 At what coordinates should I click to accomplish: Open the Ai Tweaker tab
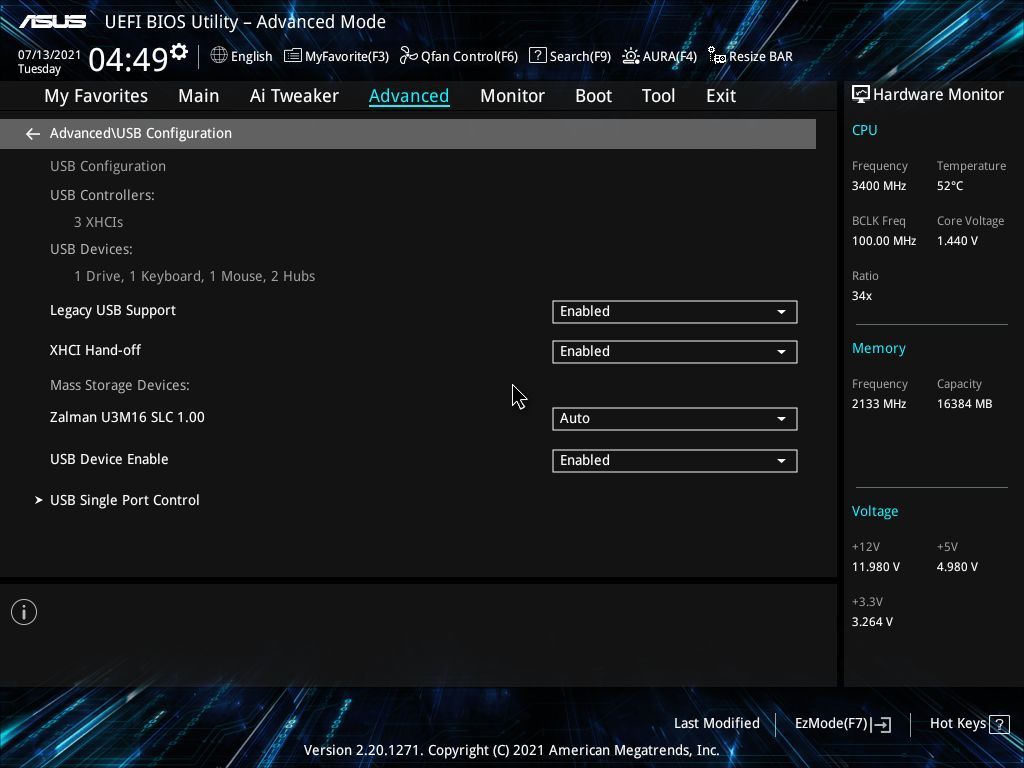click(x=294, y=96)
